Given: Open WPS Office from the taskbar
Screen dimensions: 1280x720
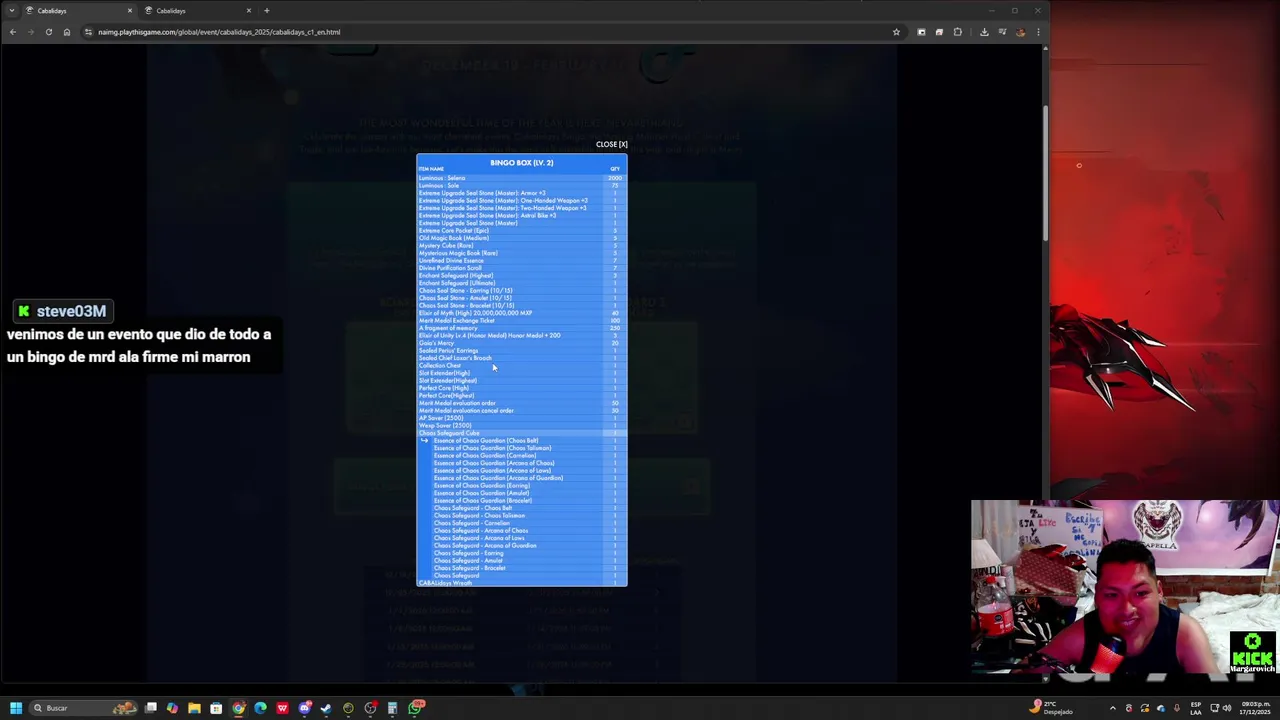Looking at the screenshot, I should tap(282, 708).
